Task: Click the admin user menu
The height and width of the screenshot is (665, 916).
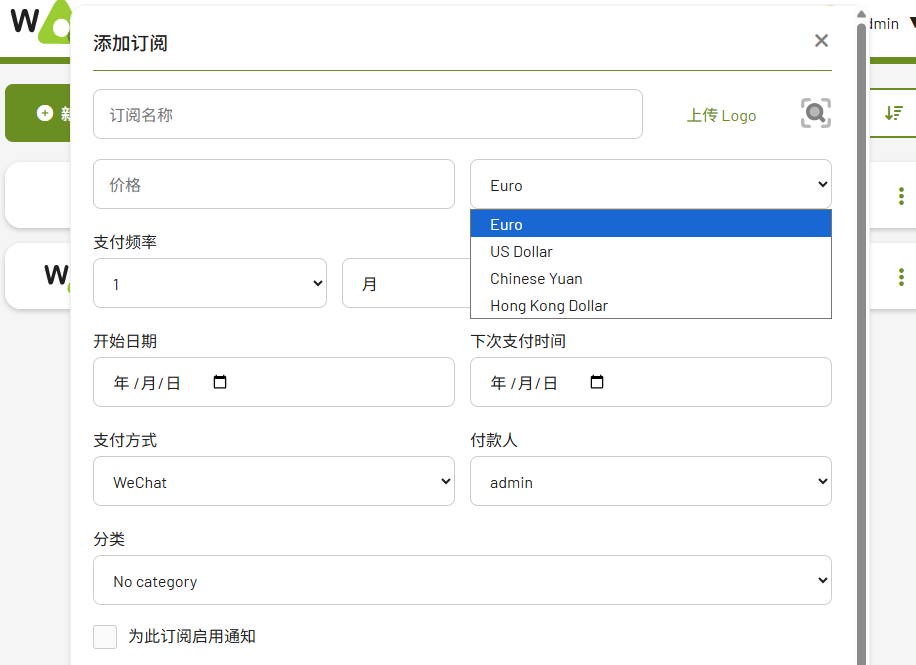Action: pyautogui.click(x=891, y=24)
